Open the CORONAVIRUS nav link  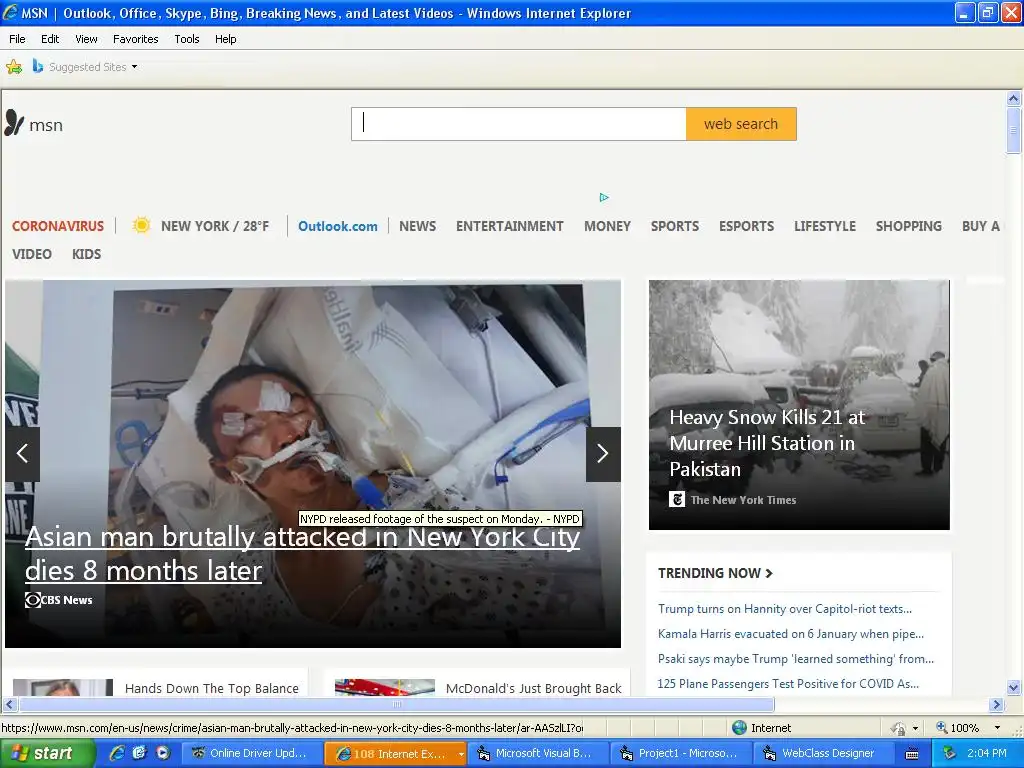coord(58,226)
